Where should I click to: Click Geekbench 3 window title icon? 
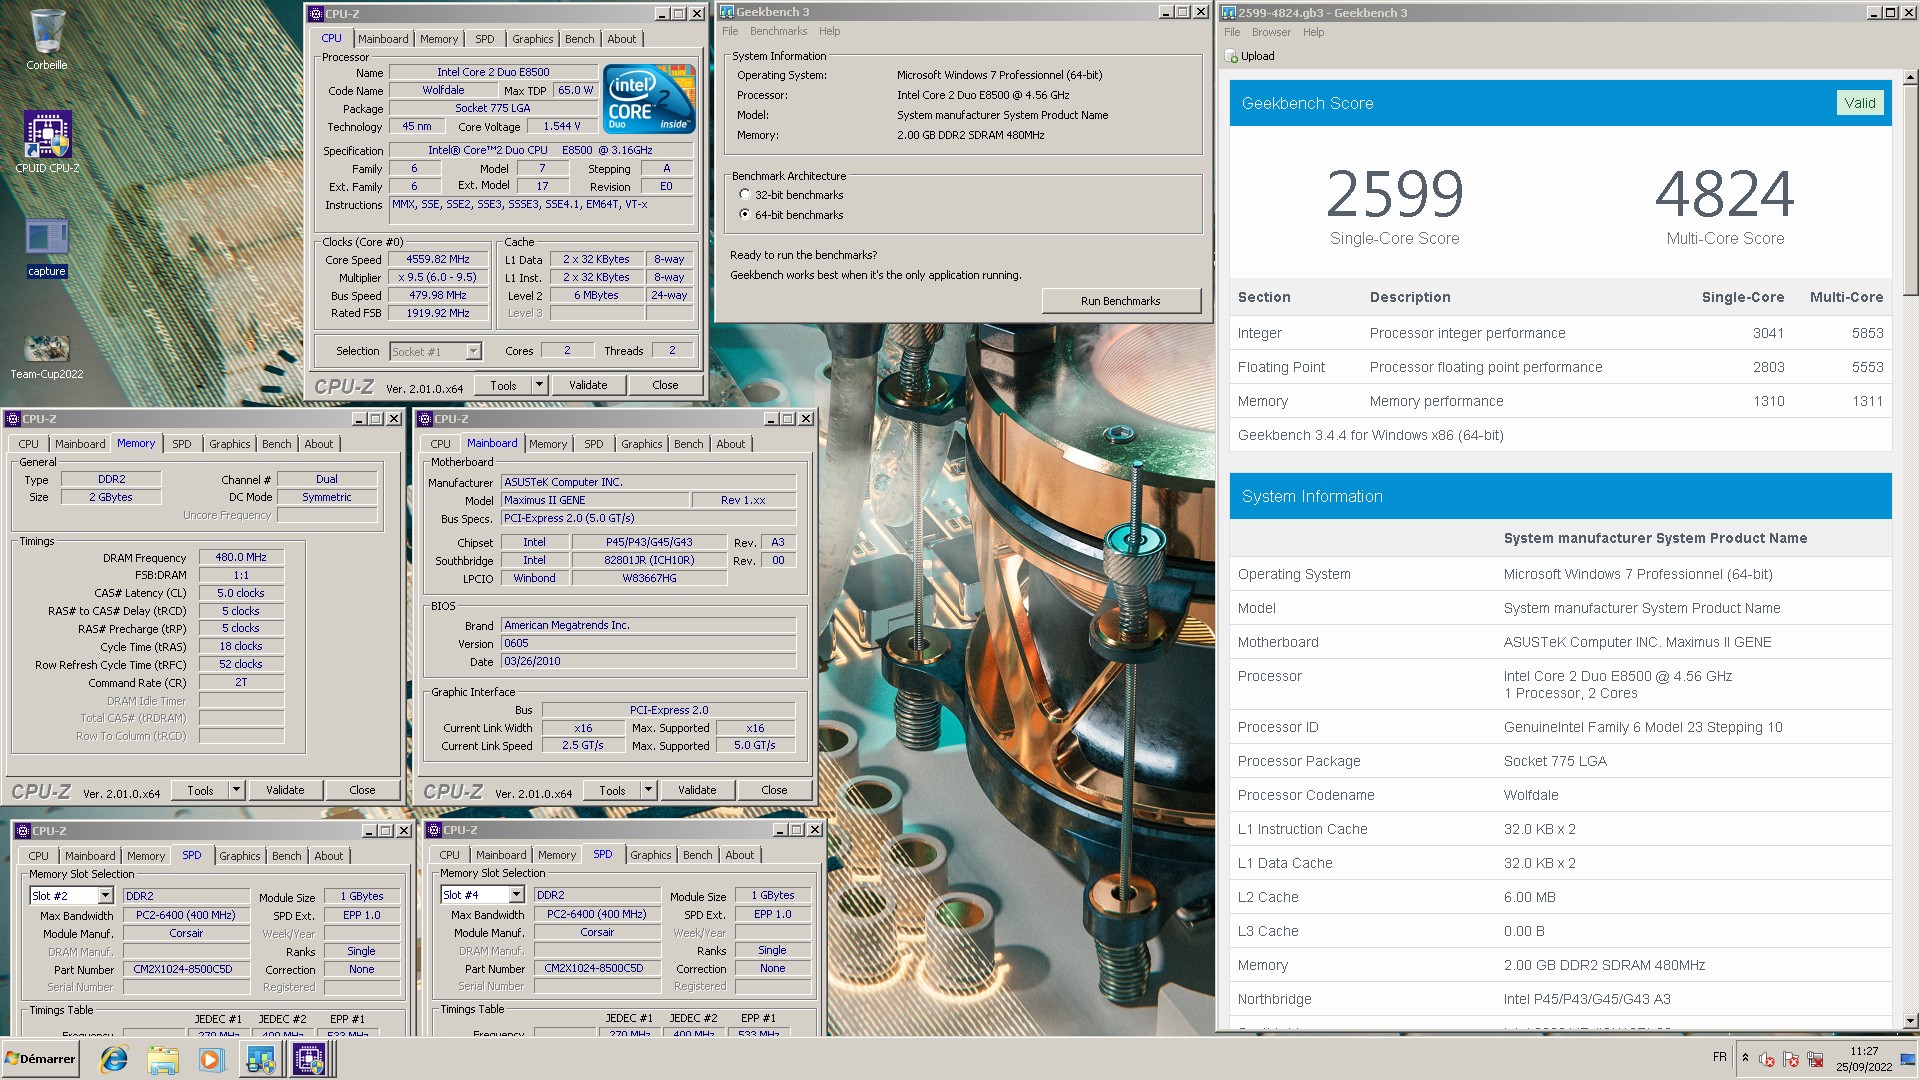[x=727, y=12]
